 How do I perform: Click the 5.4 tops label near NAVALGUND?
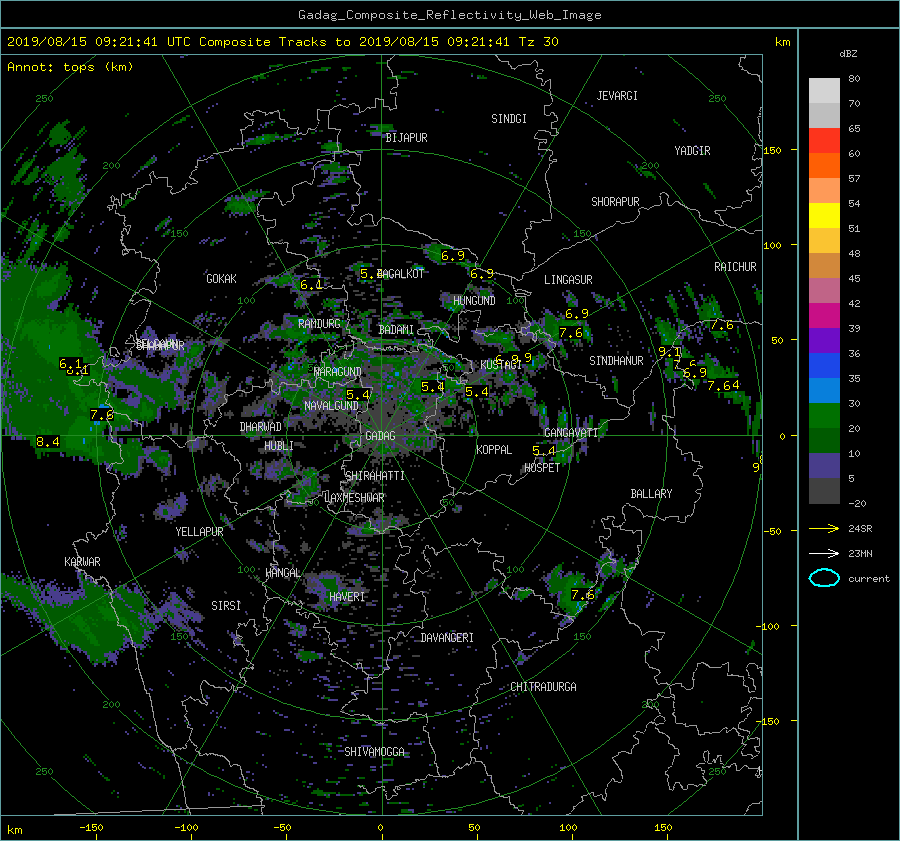click(x=358, y=394)
